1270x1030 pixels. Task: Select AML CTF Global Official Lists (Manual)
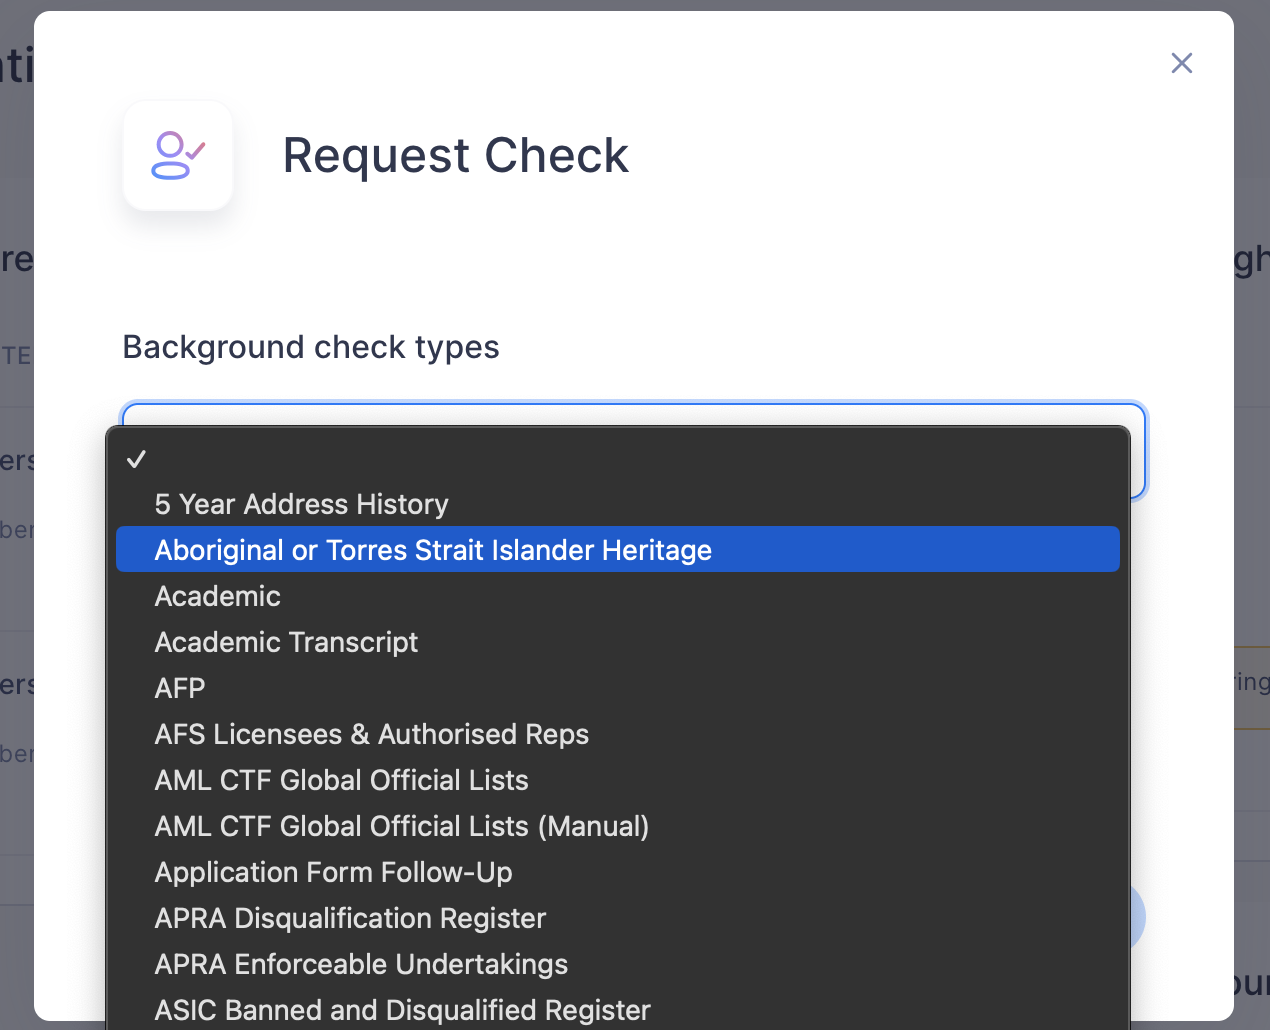click(x=401, y=826)
